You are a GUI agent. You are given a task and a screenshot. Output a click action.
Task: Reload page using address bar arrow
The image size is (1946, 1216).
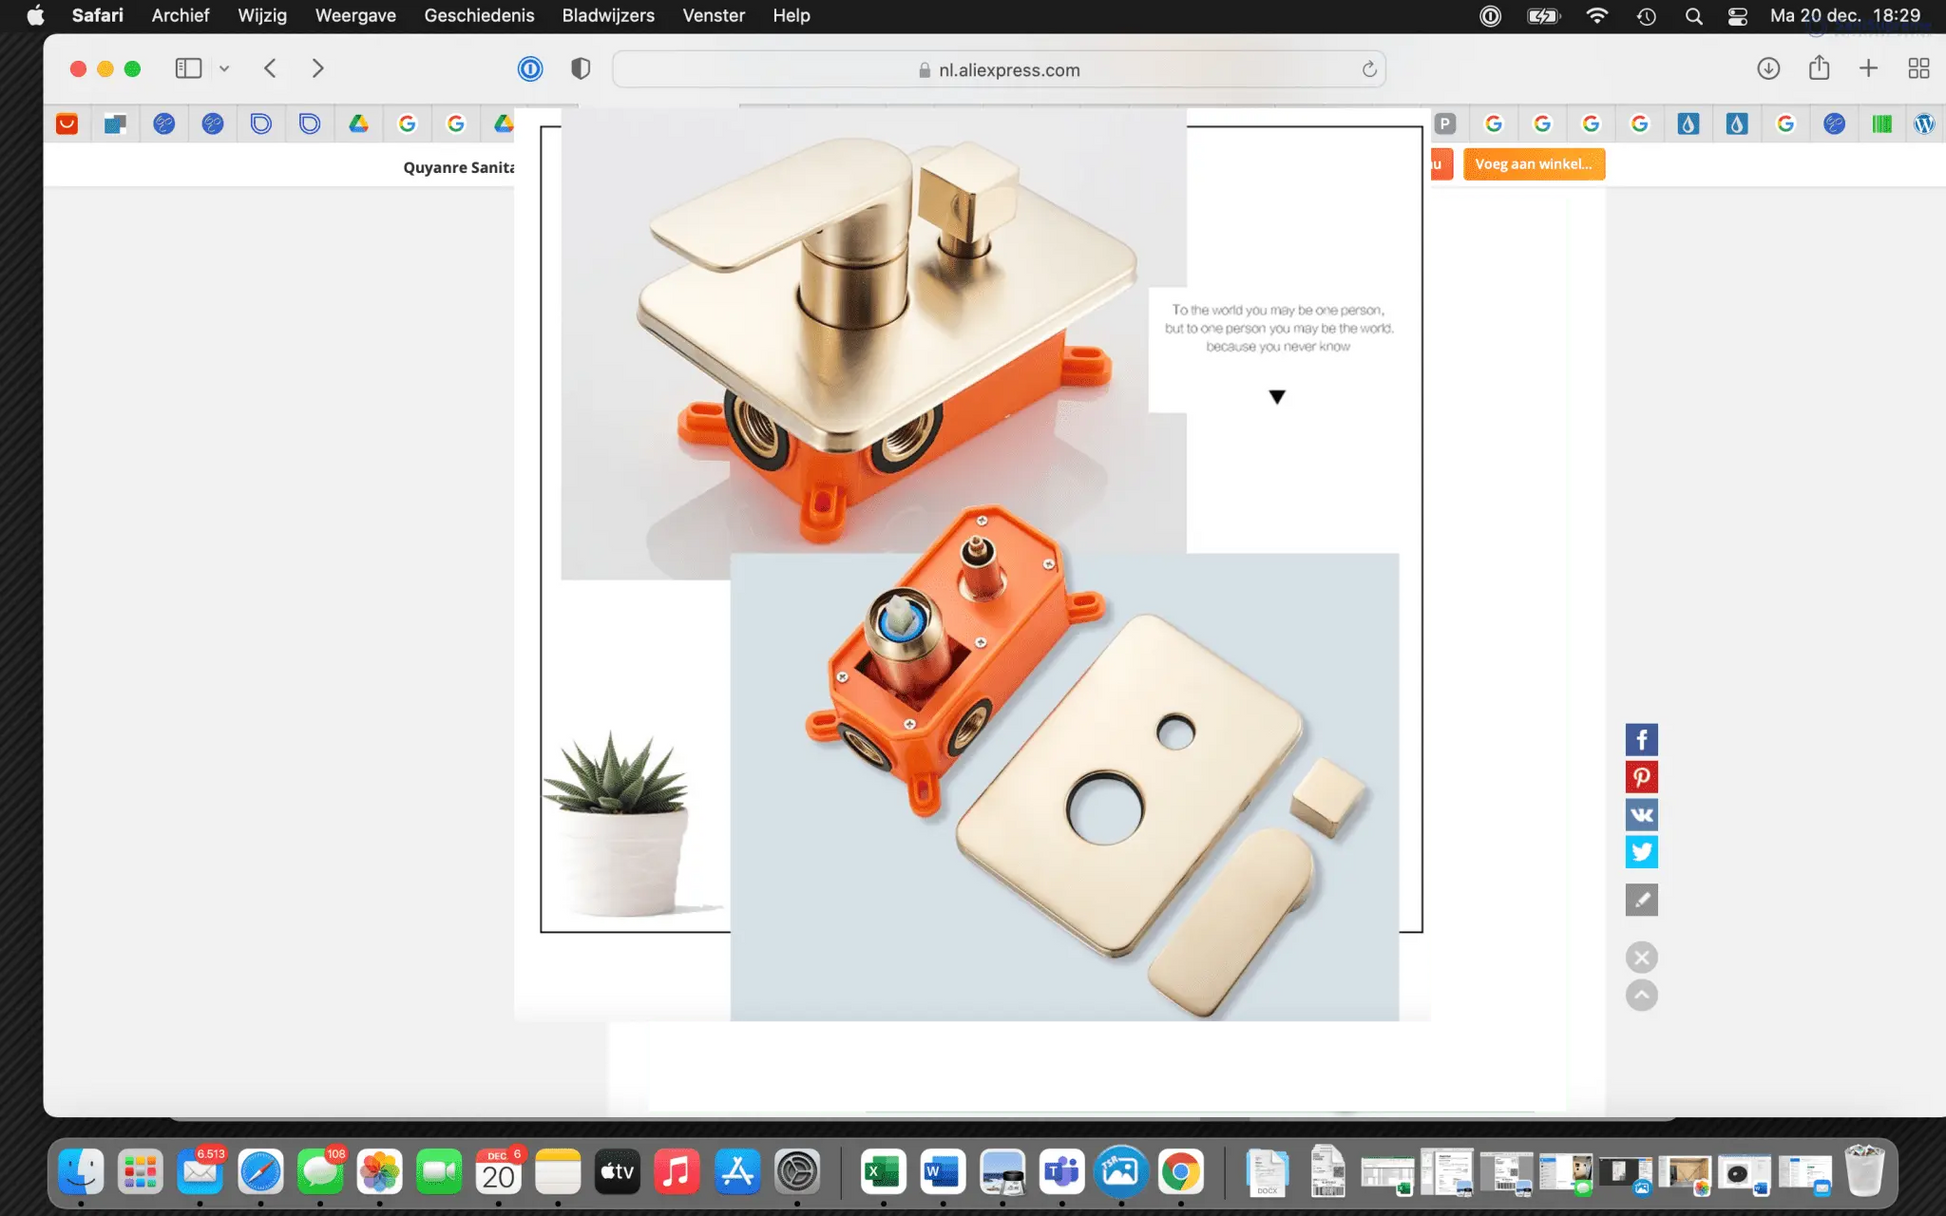coord(1369,69)
